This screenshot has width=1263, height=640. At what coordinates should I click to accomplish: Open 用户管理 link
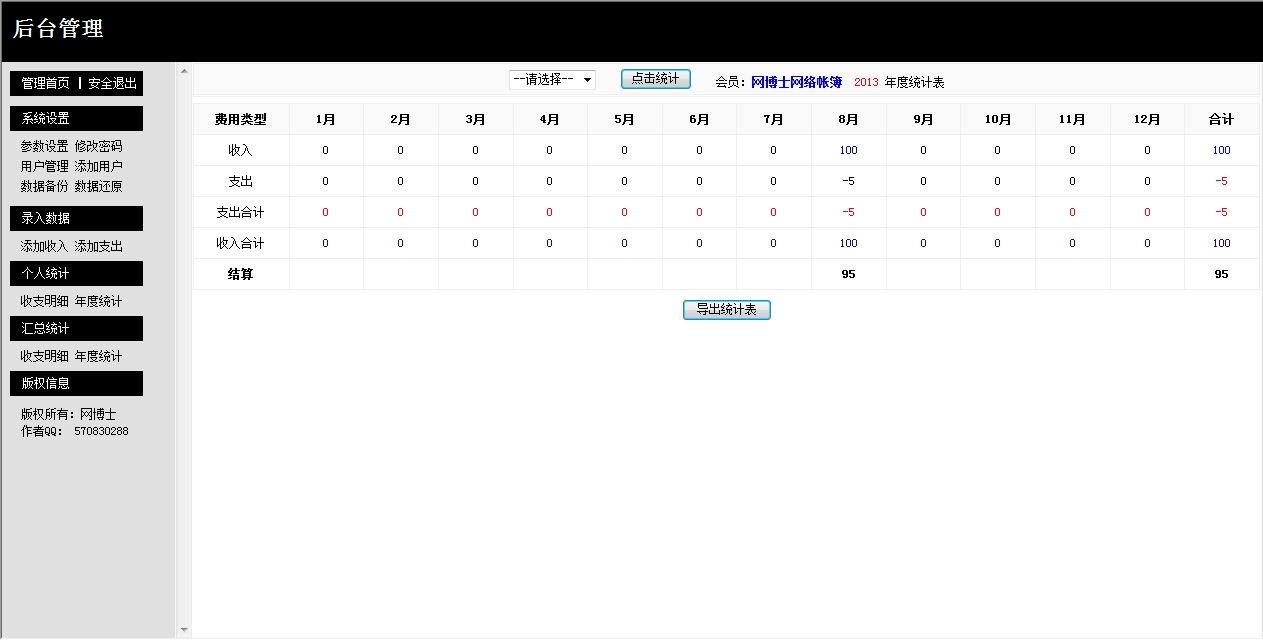pyautogui.click(x=44, y=166)
